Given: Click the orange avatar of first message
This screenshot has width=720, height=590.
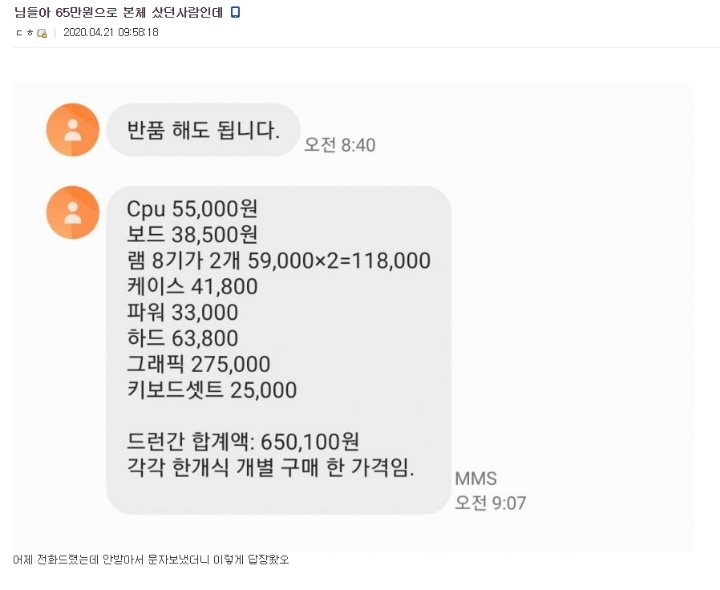Looking at the screenshot, I should tap(73, 129).
